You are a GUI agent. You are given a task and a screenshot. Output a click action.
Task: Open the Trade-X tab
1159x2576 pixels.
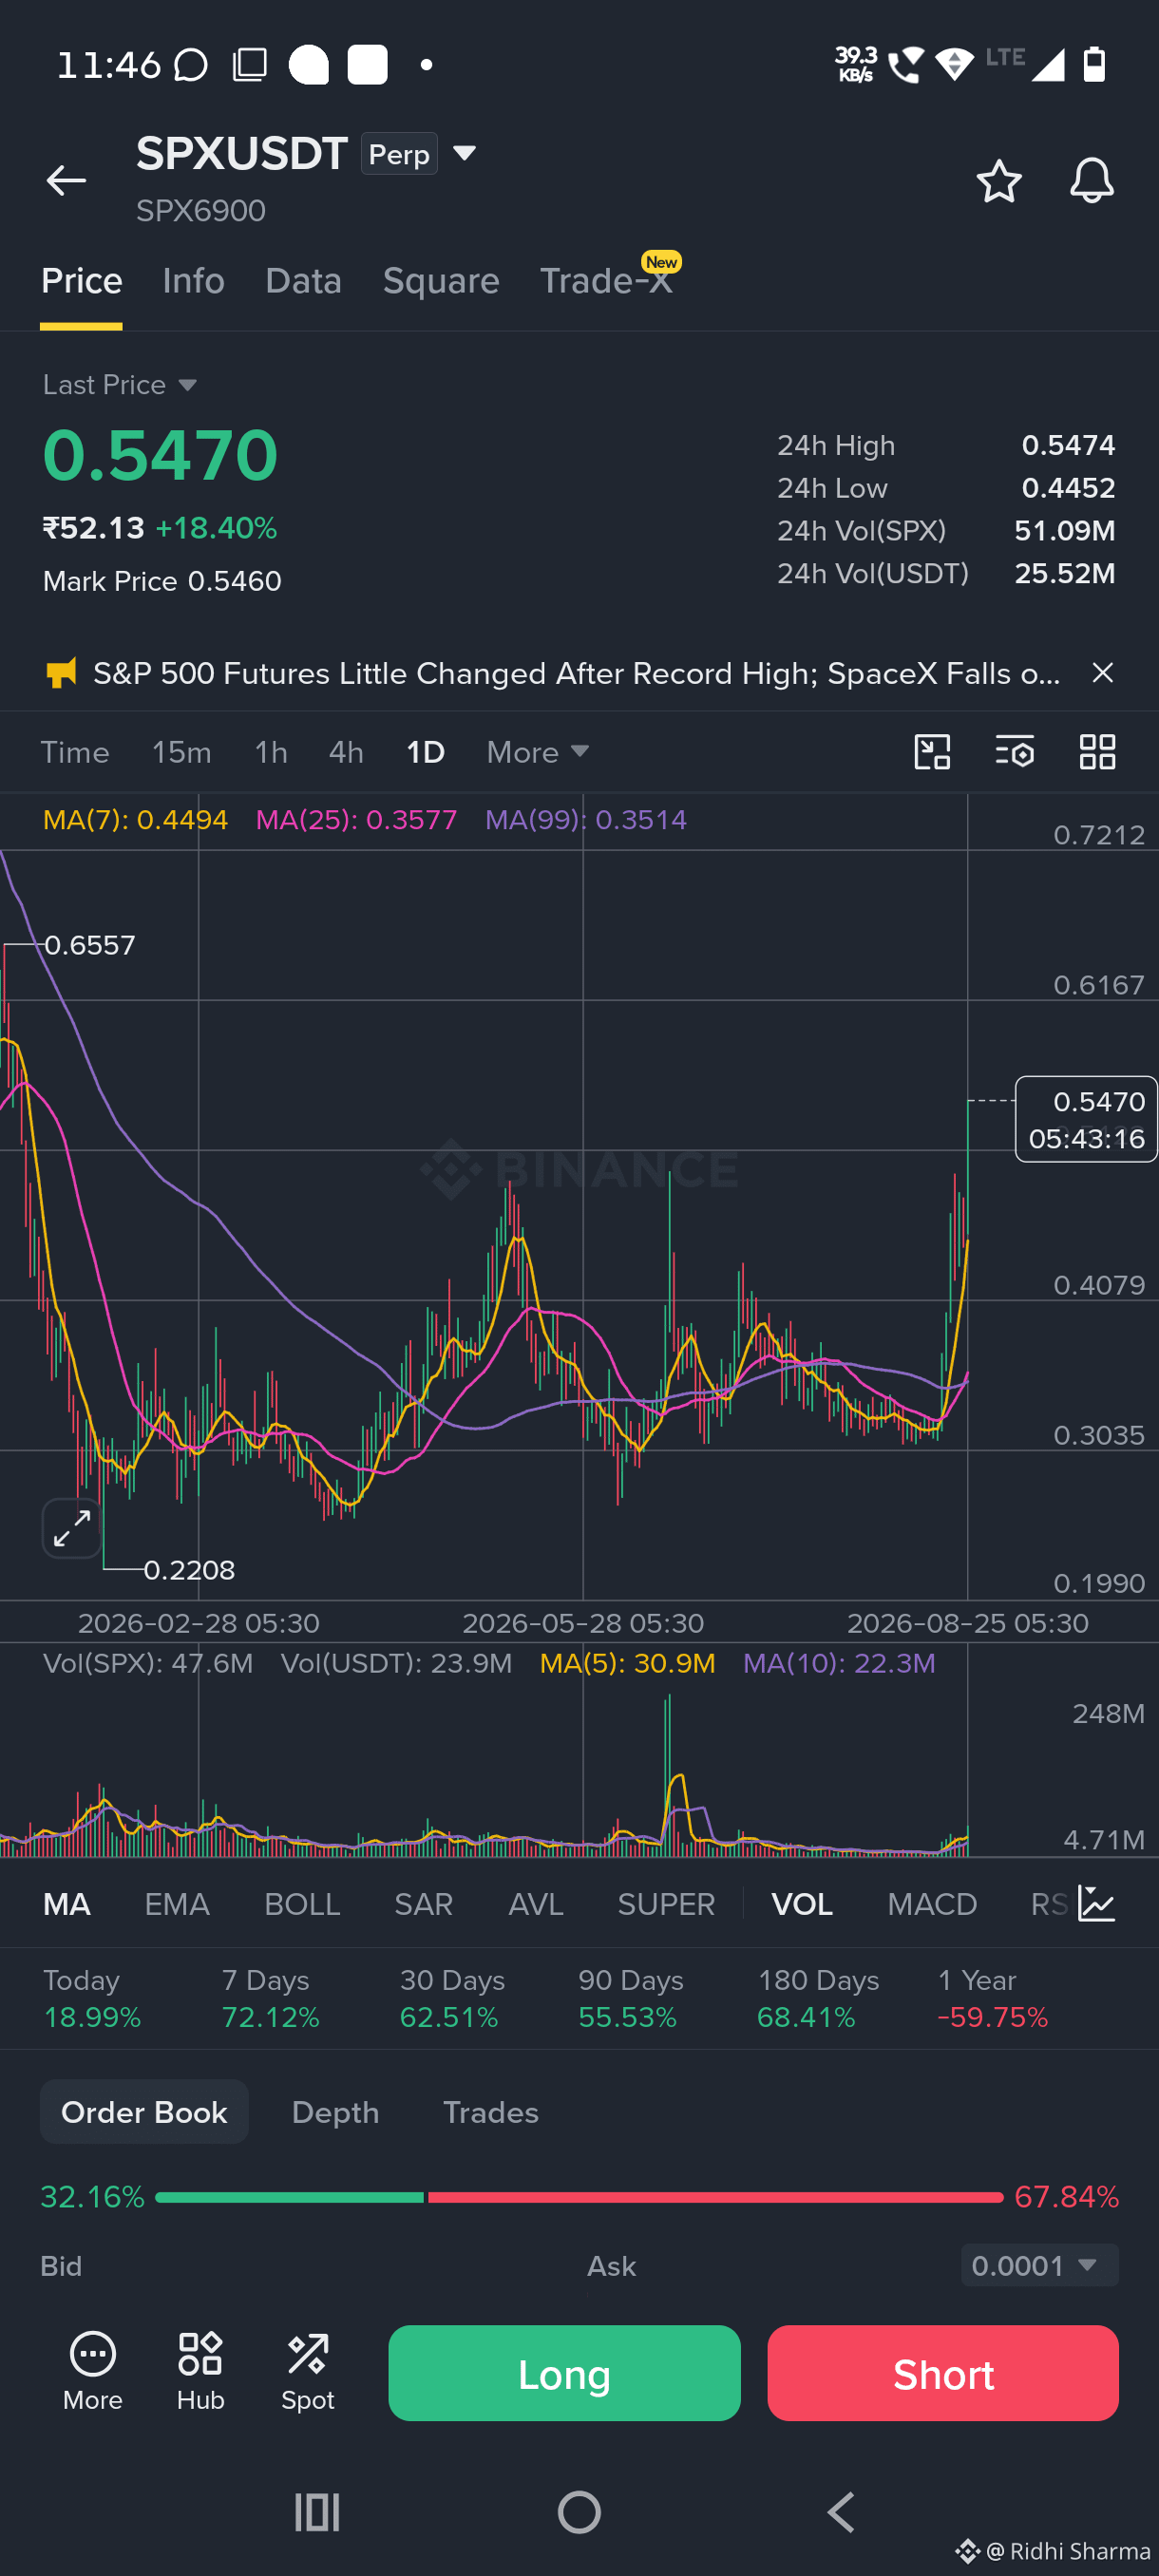pyautogui.click(x=606, y=281)
